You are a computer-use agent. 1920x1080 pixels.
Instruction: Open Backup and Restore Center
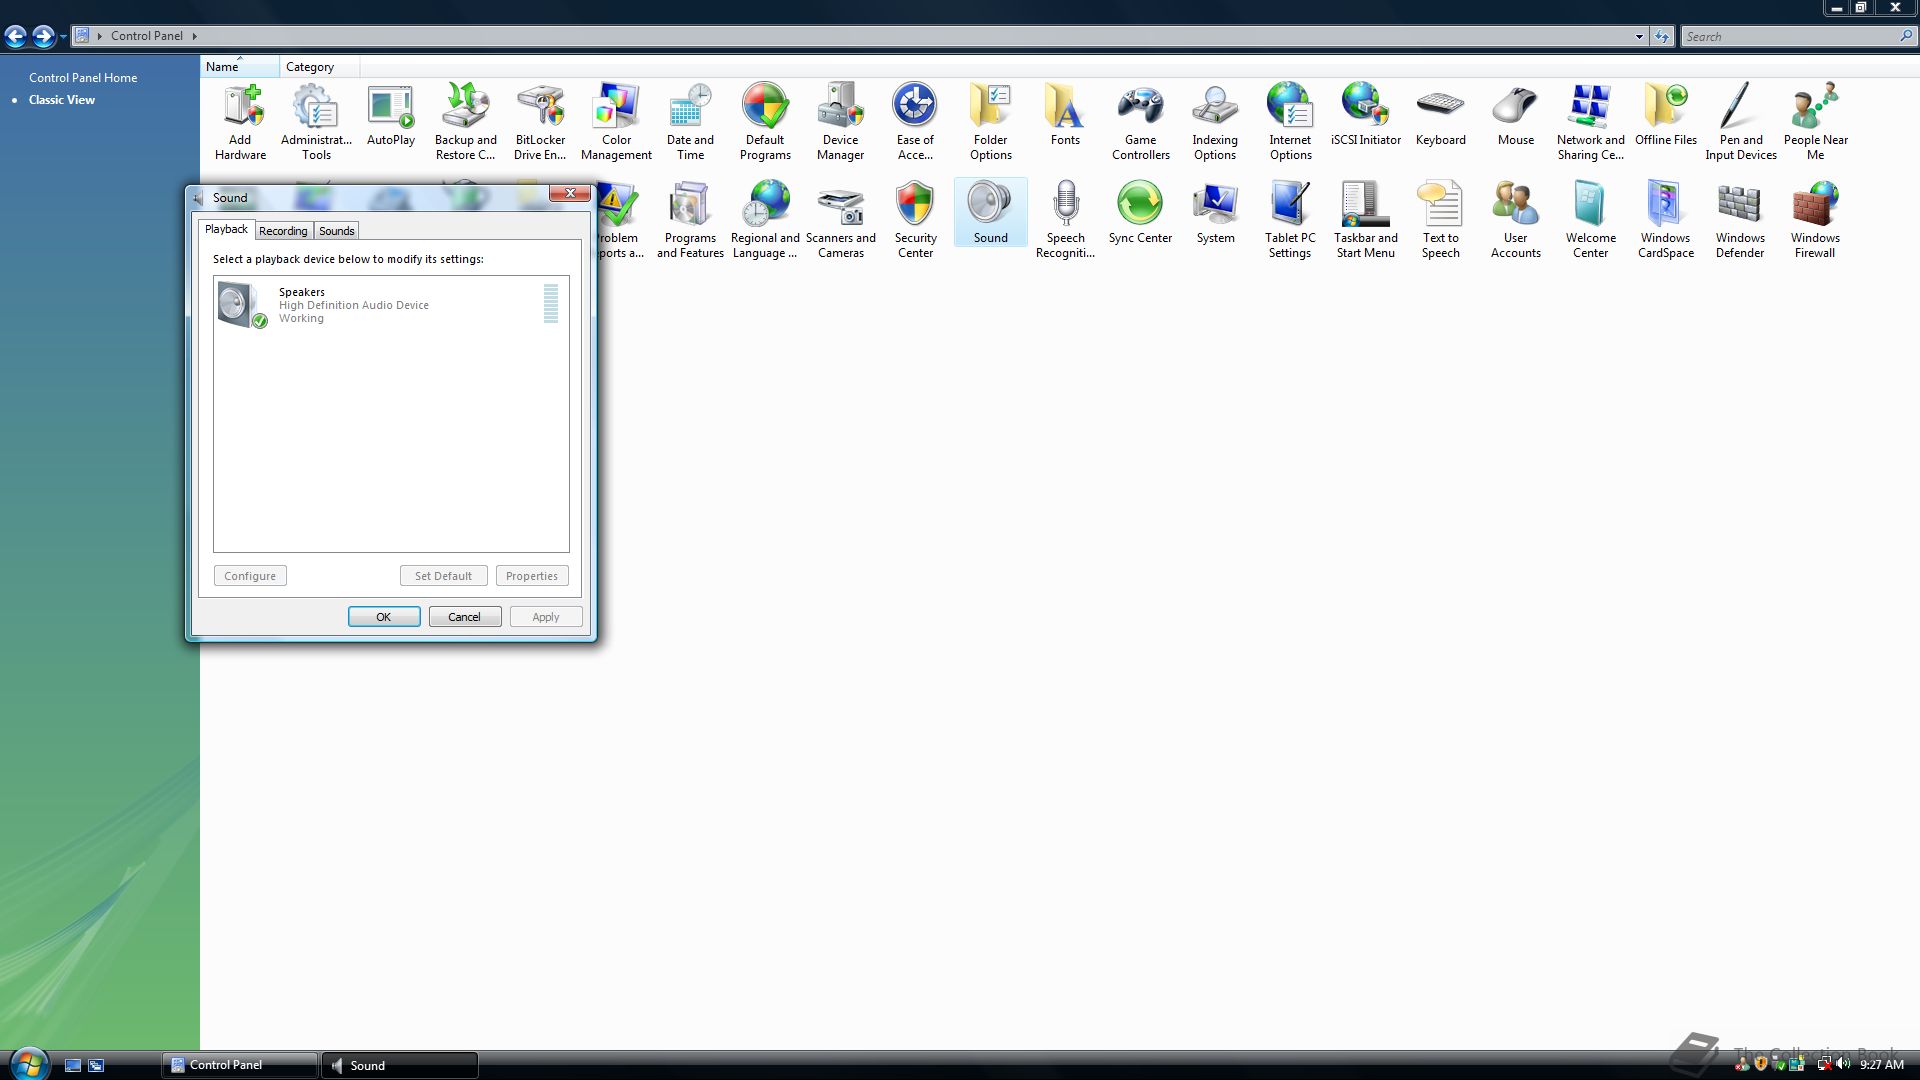click(x=466, y=121)
